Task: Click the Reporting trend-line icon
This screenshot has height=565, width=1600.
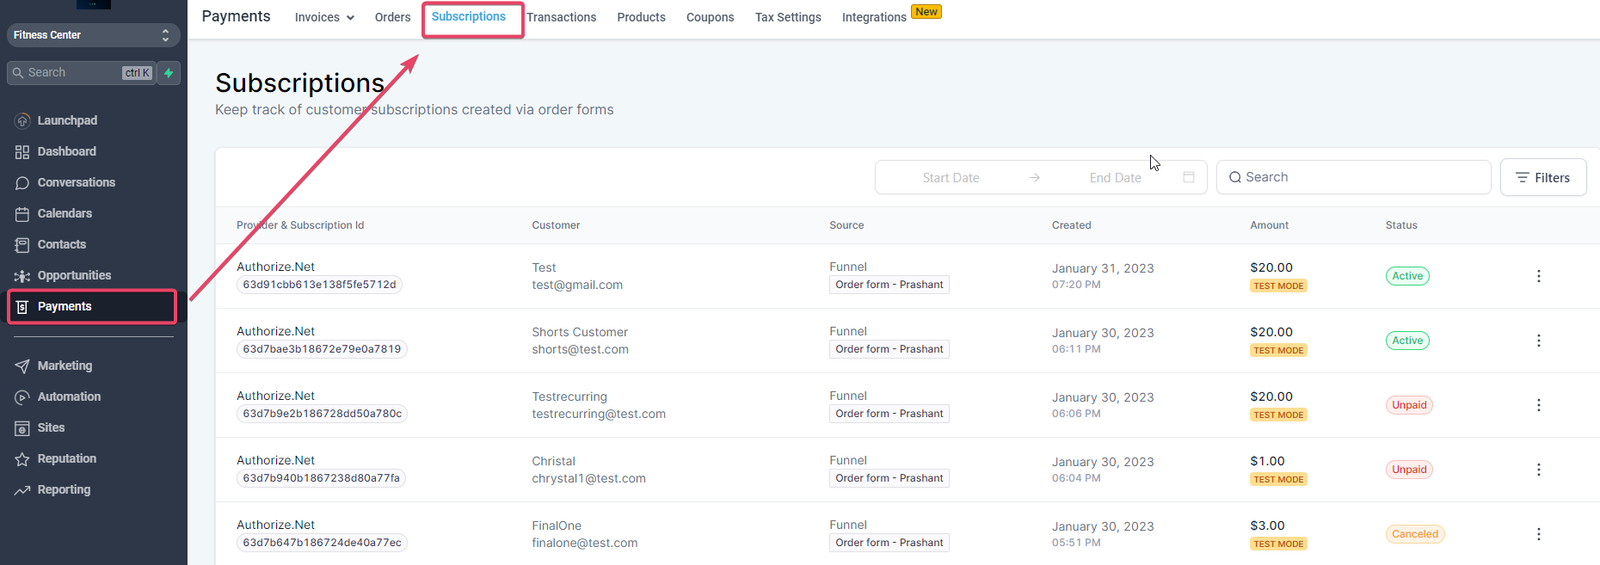Action: [x=22, y=490]
